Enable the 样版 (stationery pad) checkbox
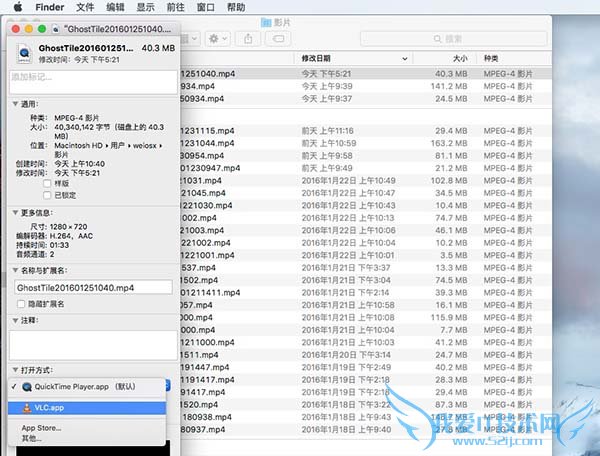 pyautogui.click(x=47, y=183)
